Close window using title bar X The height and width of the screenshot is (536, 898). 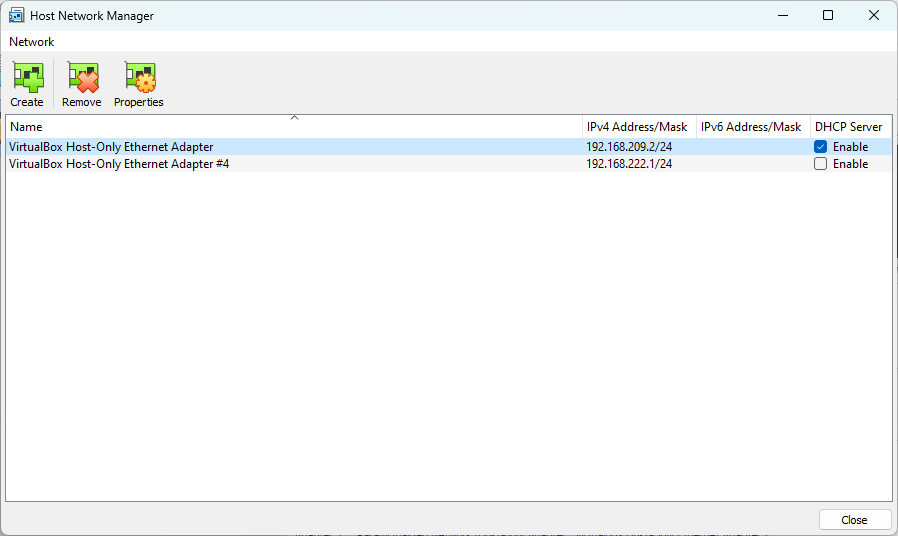point(873,15)
